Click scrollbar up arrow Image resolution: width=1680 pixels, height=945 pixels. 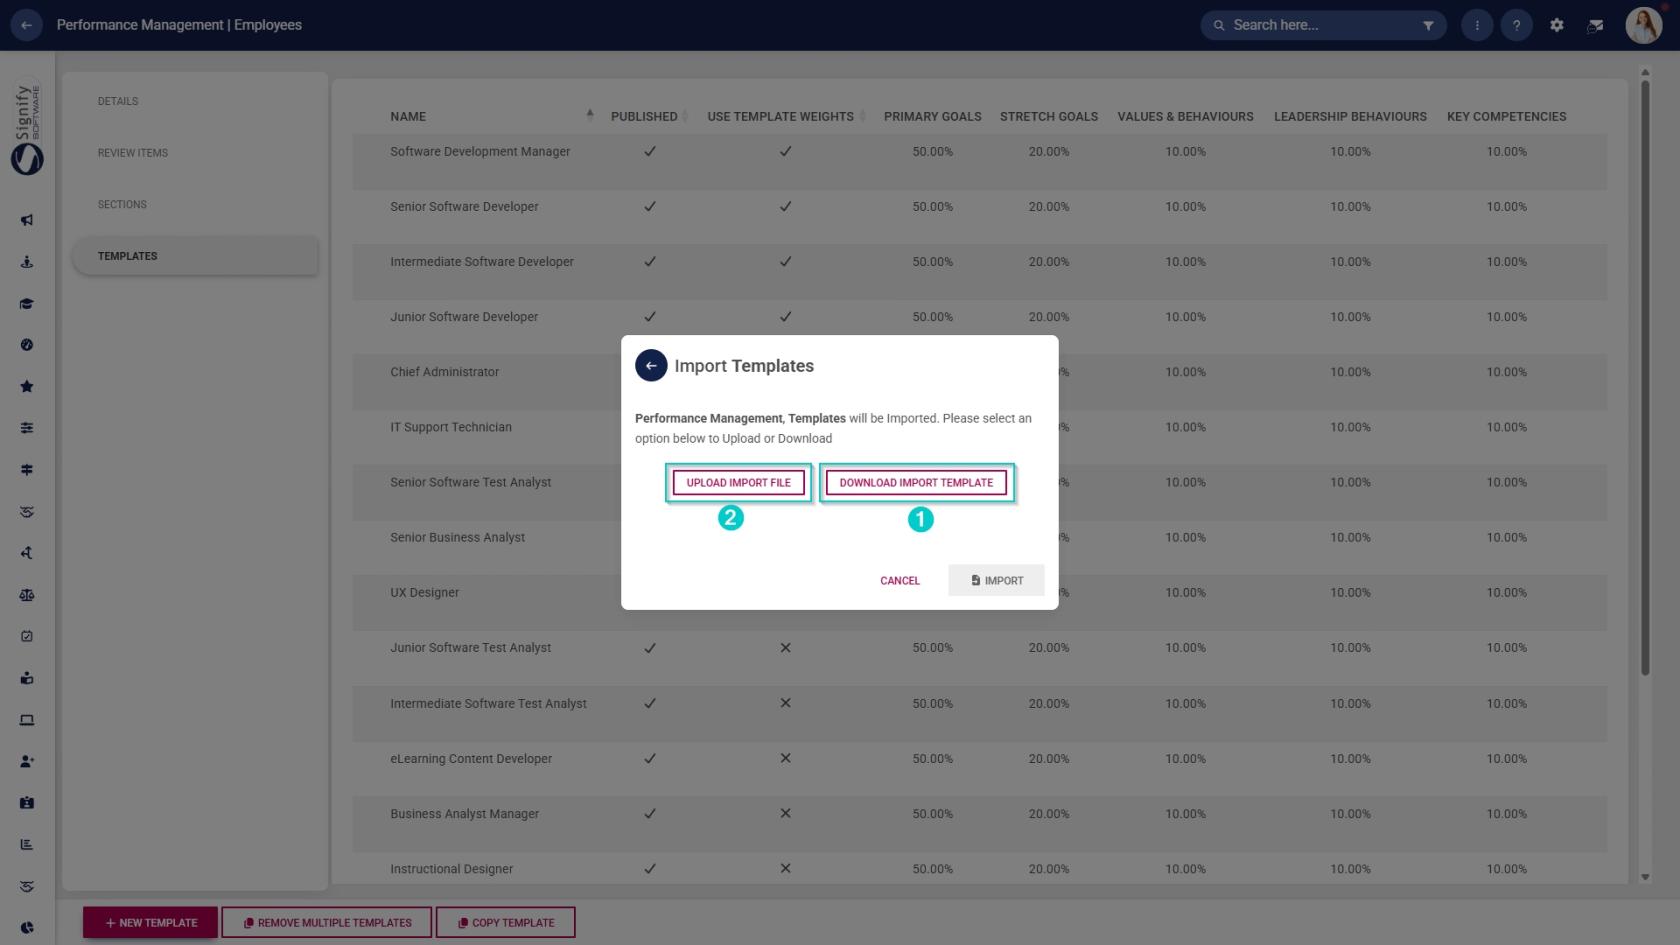click(1645, 72)
